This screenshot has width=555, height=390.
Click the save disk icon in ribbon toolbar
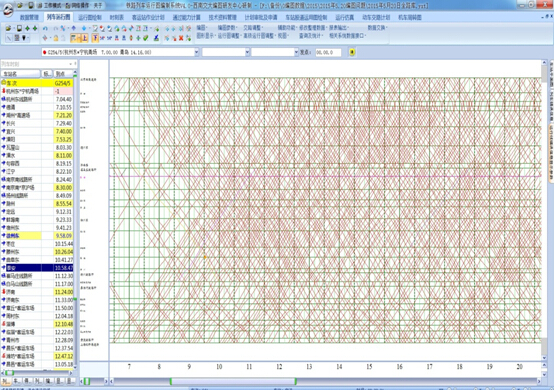coord(19,28)
